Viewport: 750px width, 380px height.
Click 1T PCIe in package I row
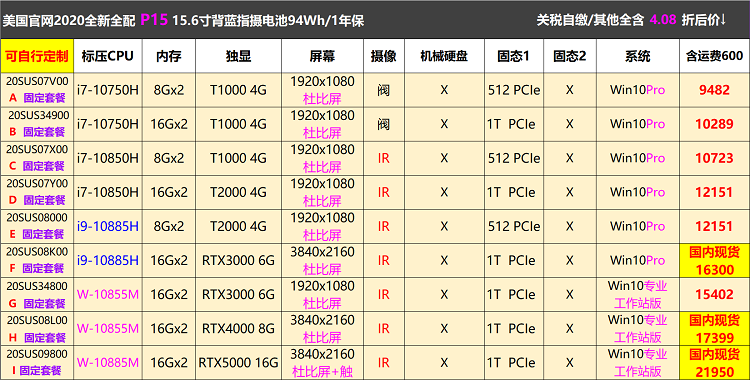pyautogui.click(x=511, y=363)
